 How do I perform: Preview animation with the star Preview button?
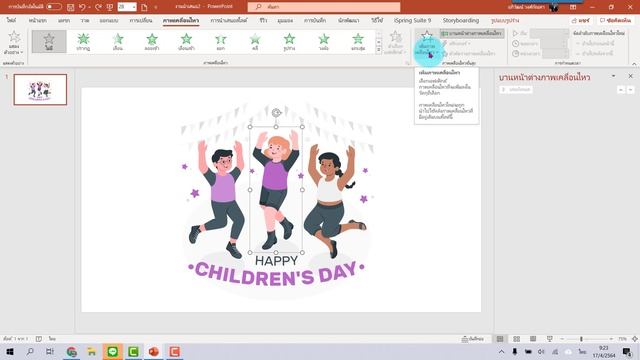[x=14, y=42]
